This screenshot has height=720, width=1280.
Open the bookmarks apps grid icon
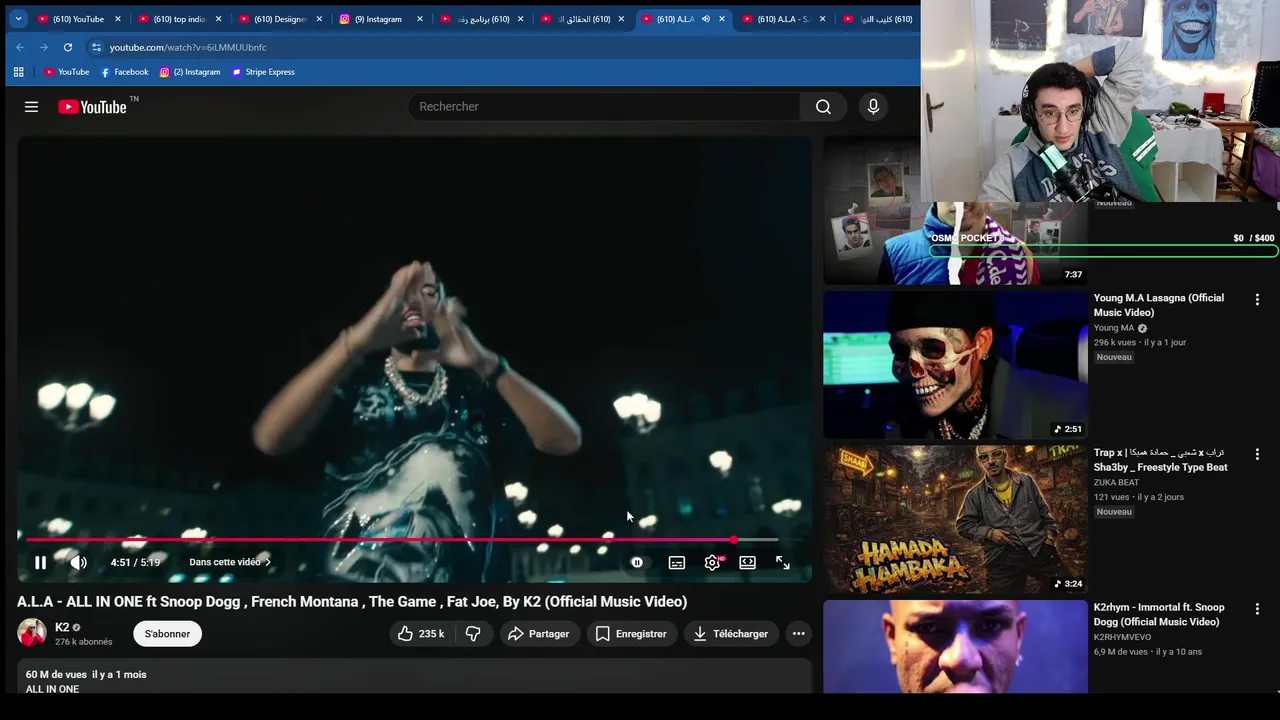click(18, 72)
